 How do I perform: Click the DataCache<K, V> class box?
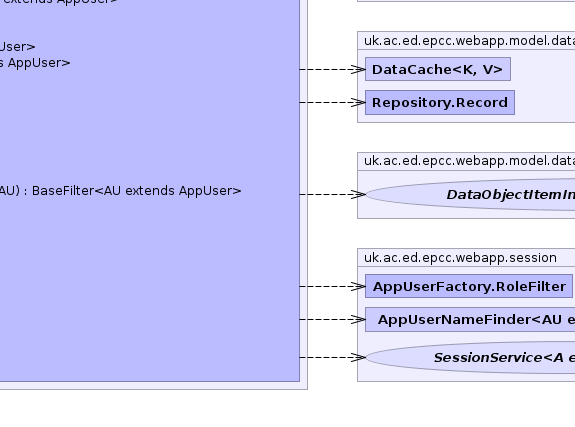point(437,69)
